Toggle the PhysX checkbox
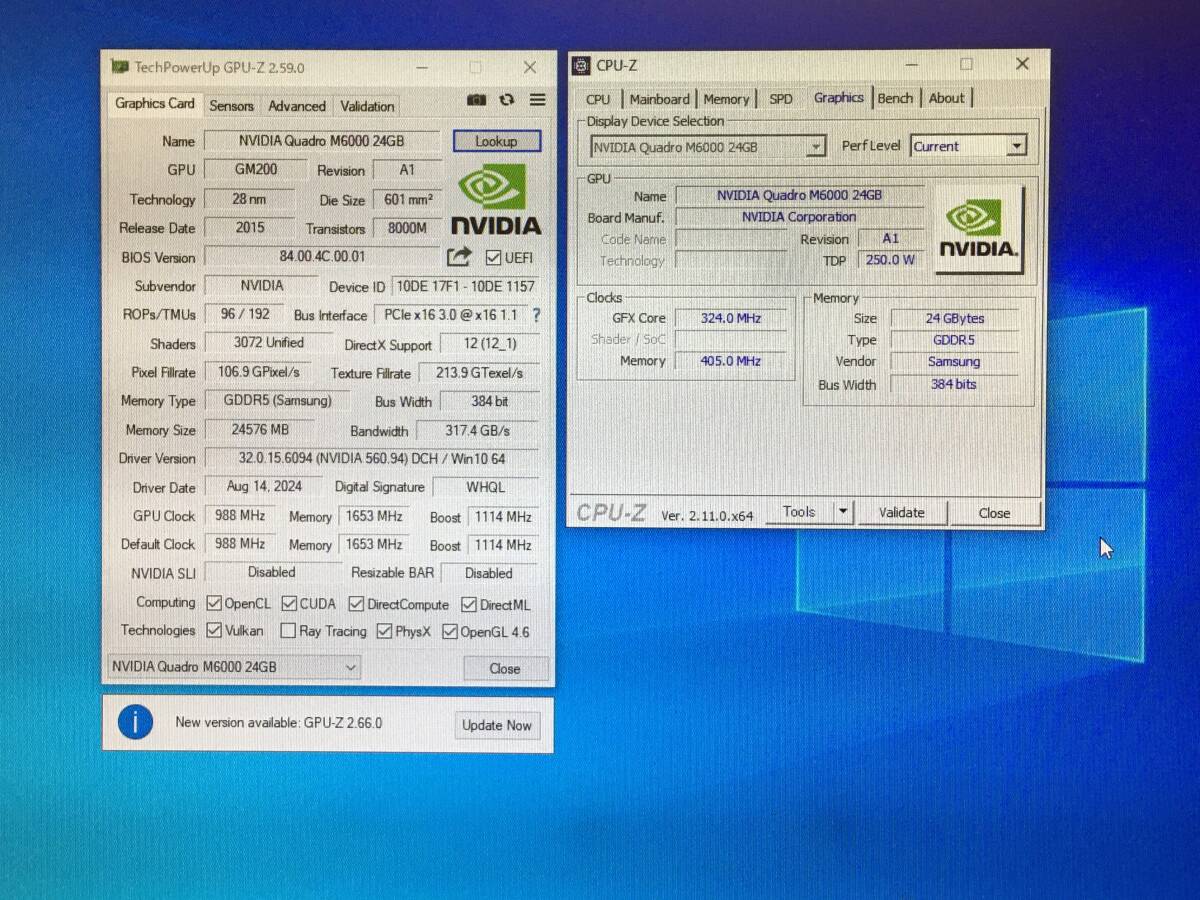 click(385, 631)
